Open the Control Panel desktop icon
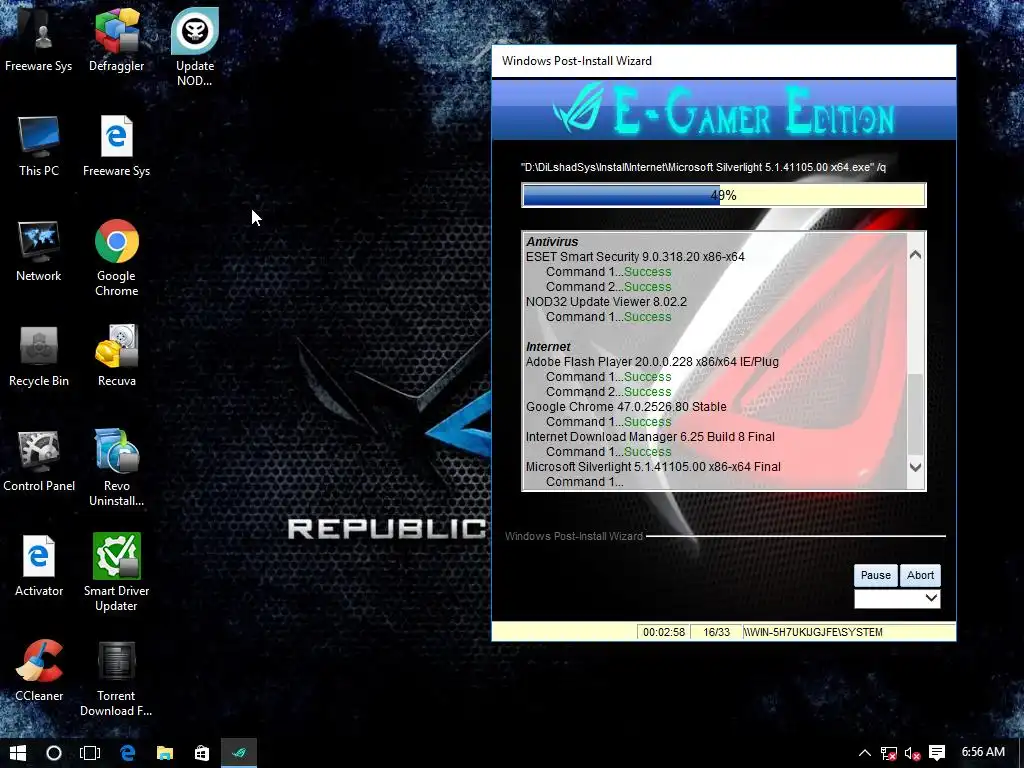This screenshot has height=768, width=1024. [39, 460]
